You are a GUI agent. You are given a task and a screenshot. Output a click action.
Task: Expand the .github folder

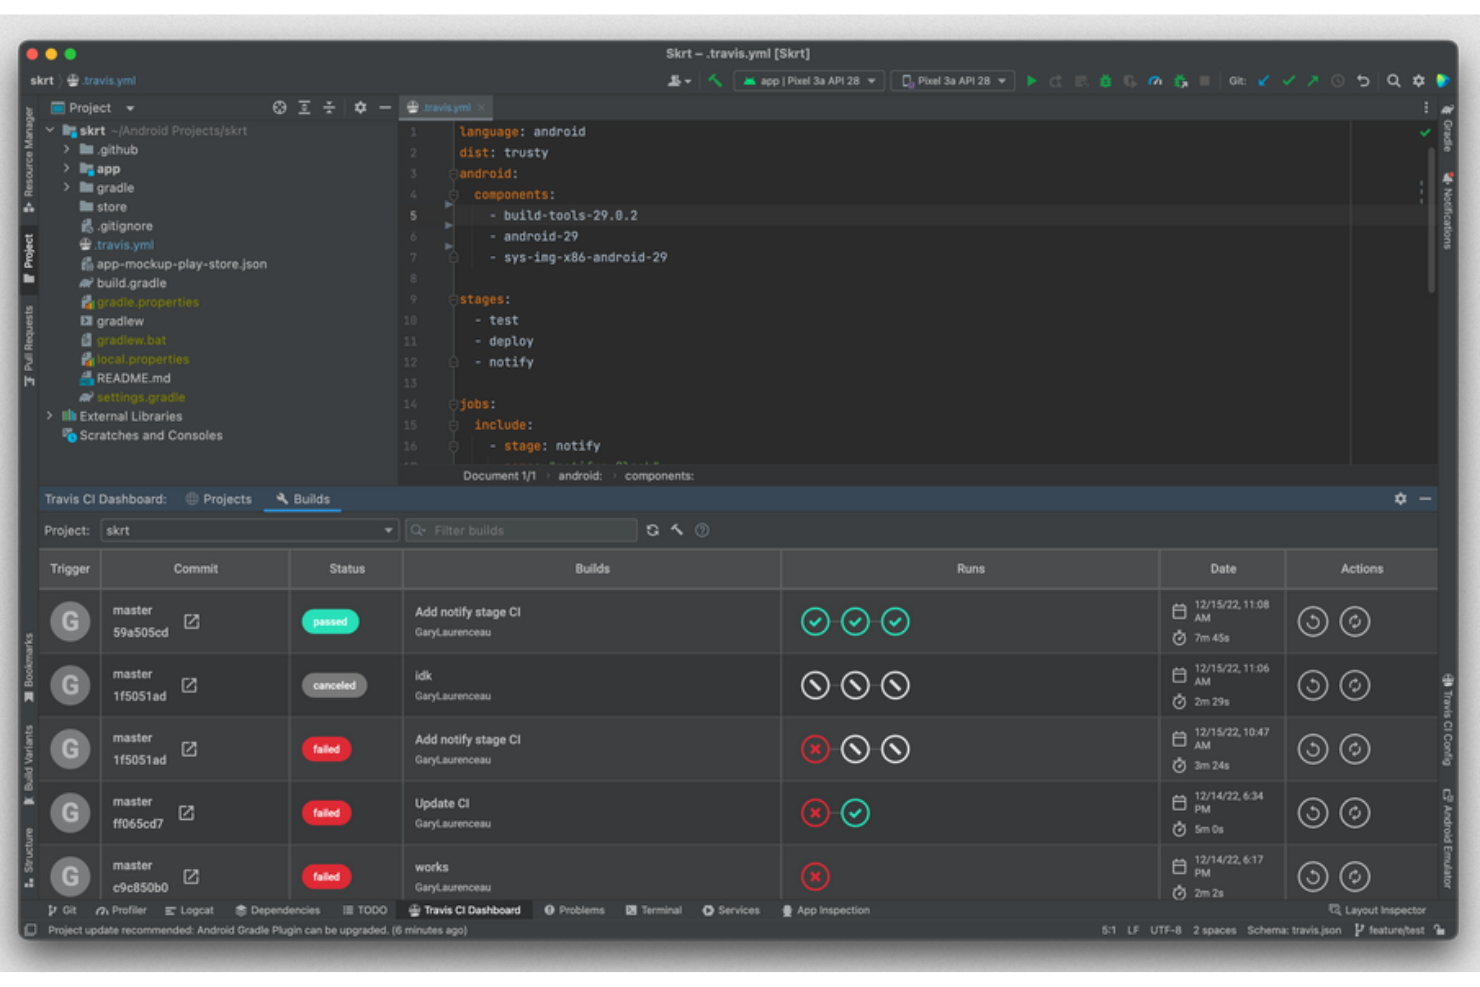(x=67, y=150)
